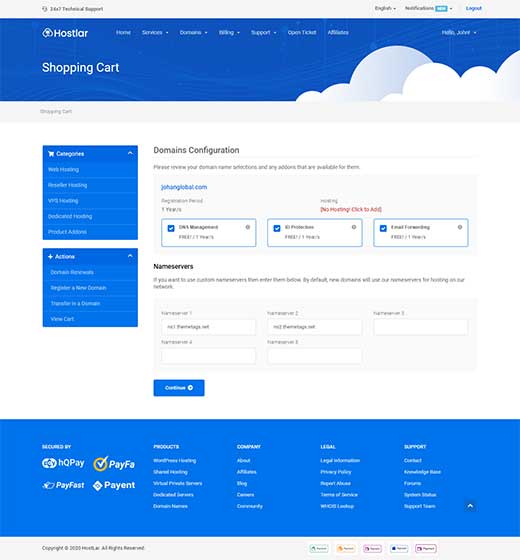Click the last purple payment badge
Viewport: 520px width, 560px height.
(426, 548)
